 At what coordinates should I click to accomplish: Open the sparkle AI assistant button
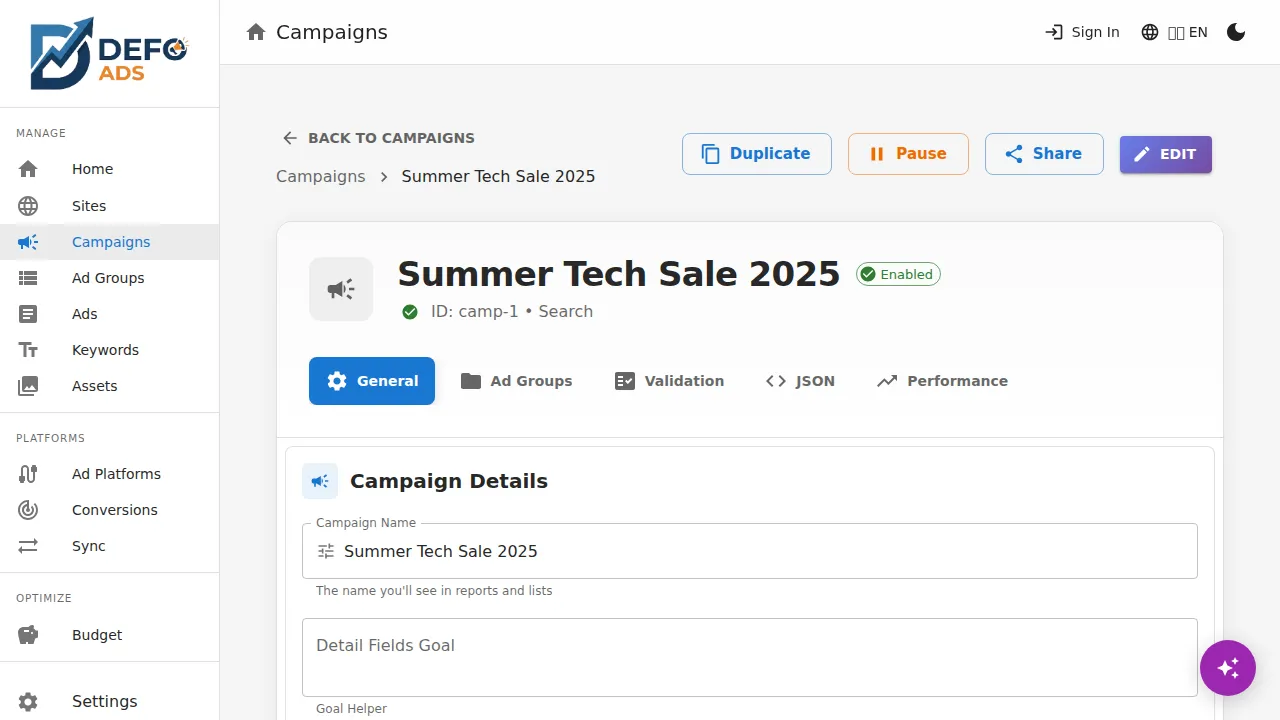pyautogui.click(x=1228, y=668)
